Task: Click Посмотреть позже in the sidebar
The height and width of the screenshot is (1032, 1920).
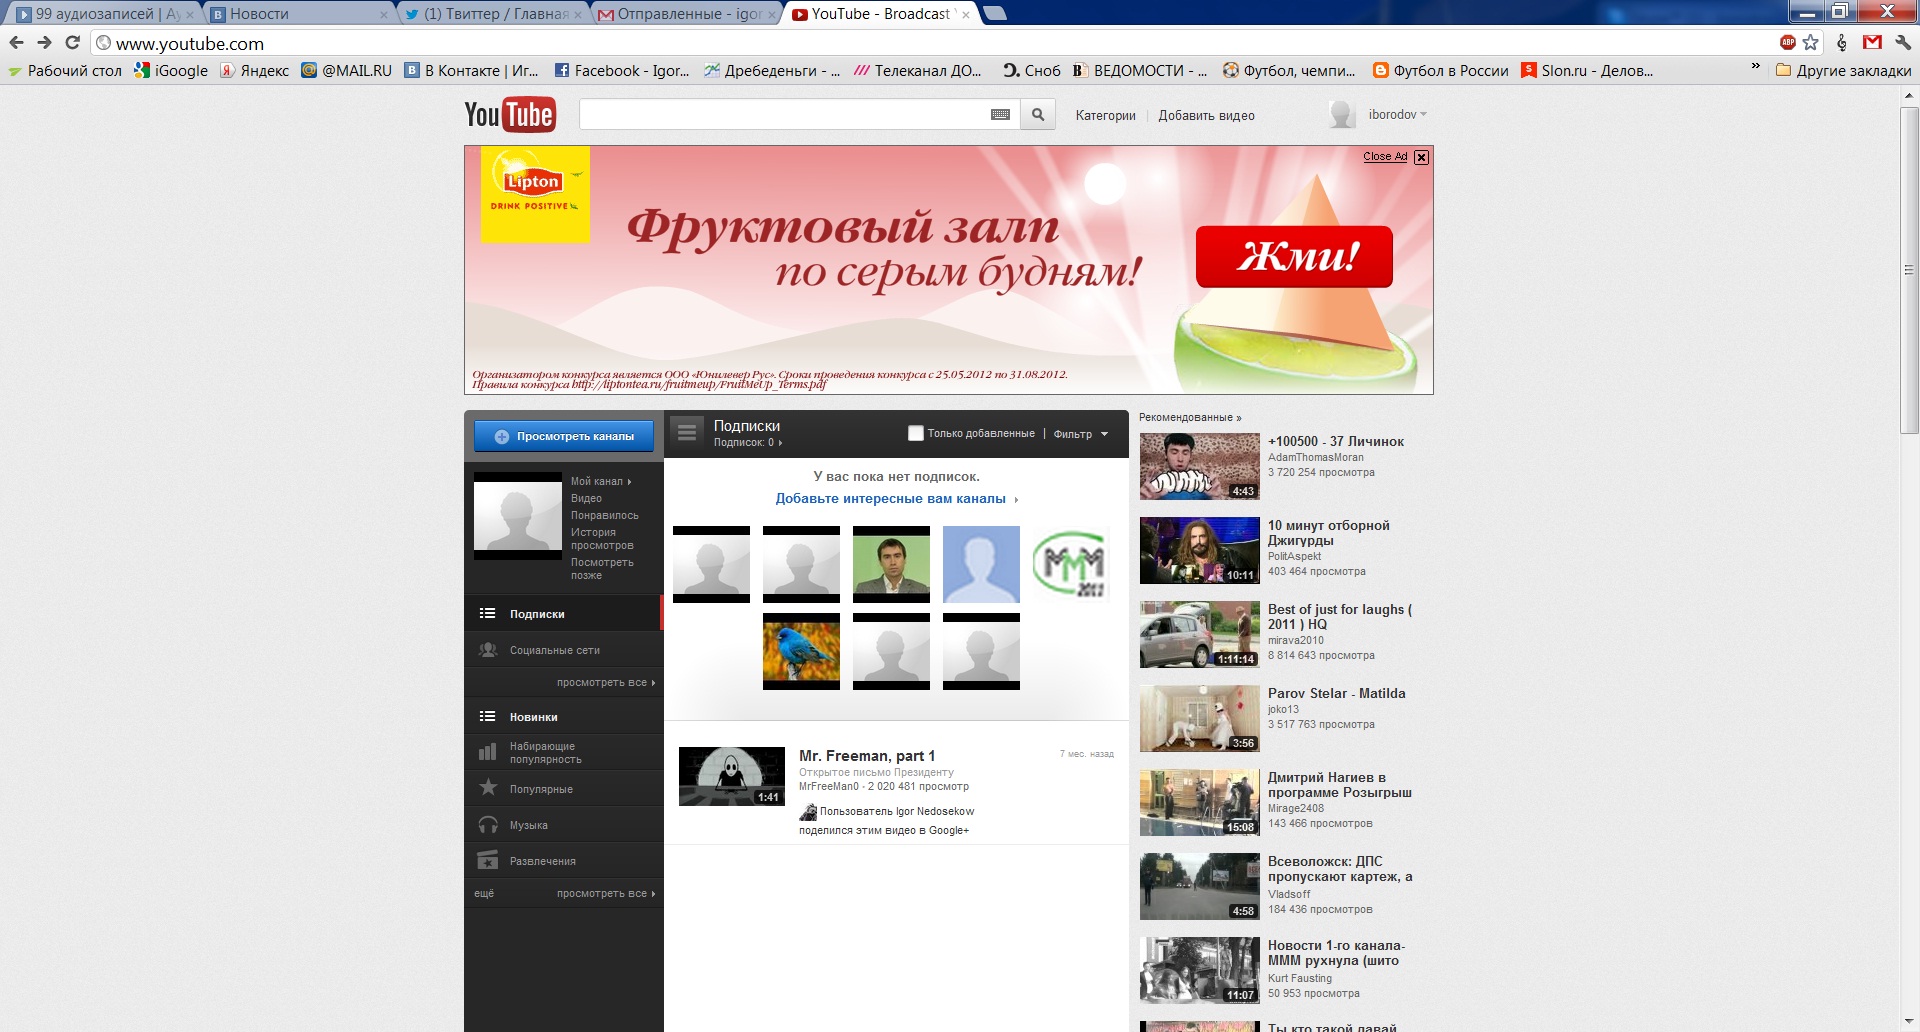Action: (x=602, y=569)
